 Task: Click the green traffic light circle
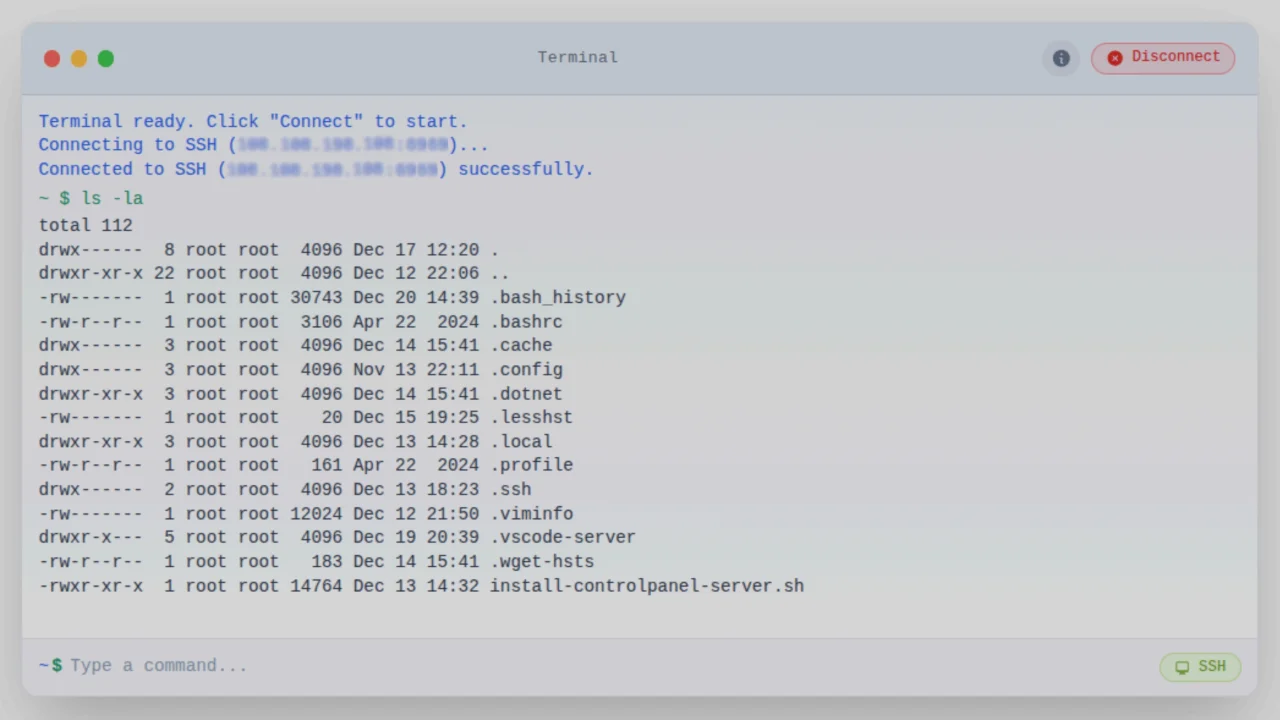[106, 58]
